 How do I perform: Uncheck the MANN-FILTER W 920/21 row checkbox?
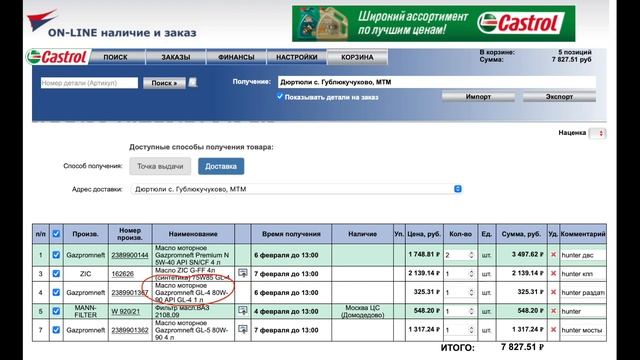(56, 311)
